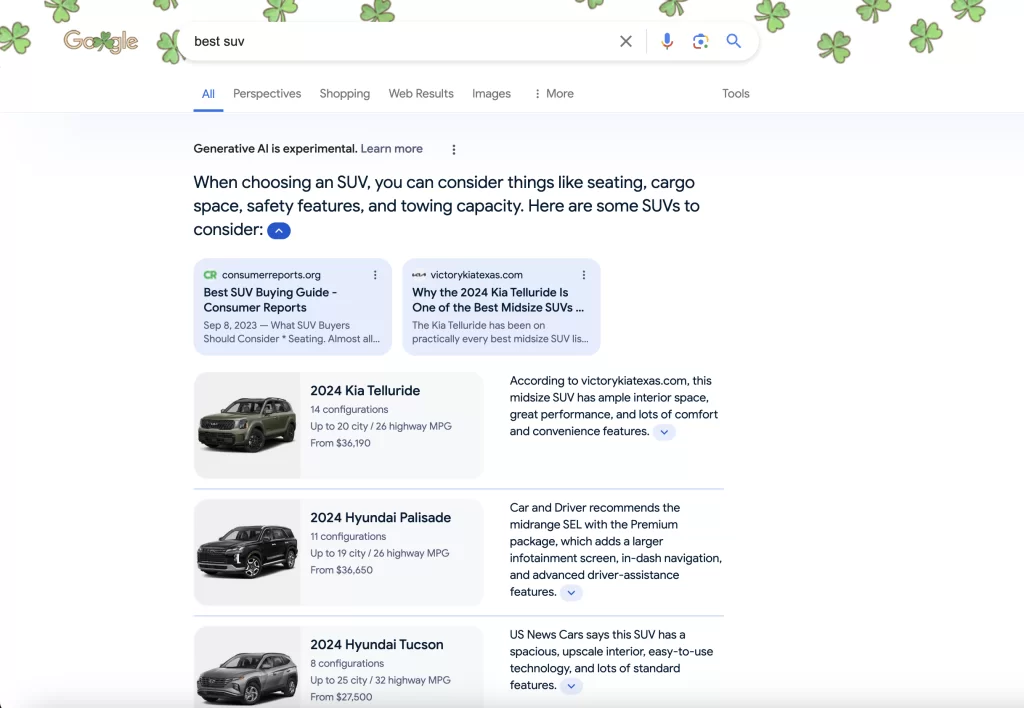The height and width of the screenshot is (708, 1024).
Task: Follow the Learn more link
Action: click(392, 149)
